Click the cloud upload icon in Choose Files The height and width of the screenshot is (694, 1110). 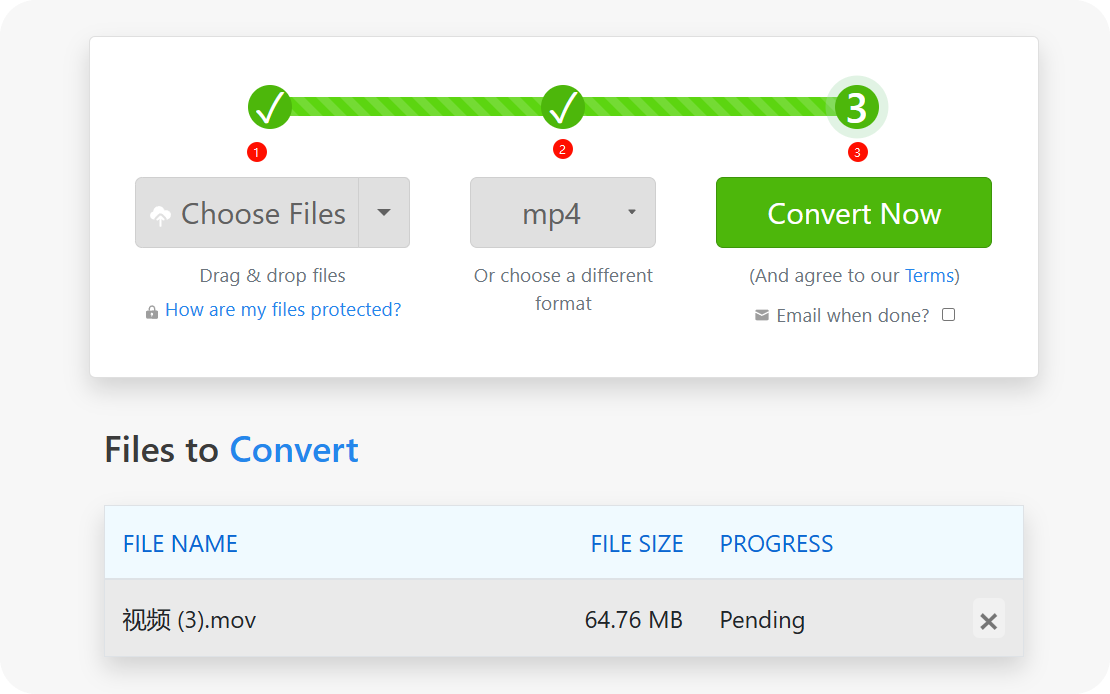pyautogui.click(x=161, y=215)
